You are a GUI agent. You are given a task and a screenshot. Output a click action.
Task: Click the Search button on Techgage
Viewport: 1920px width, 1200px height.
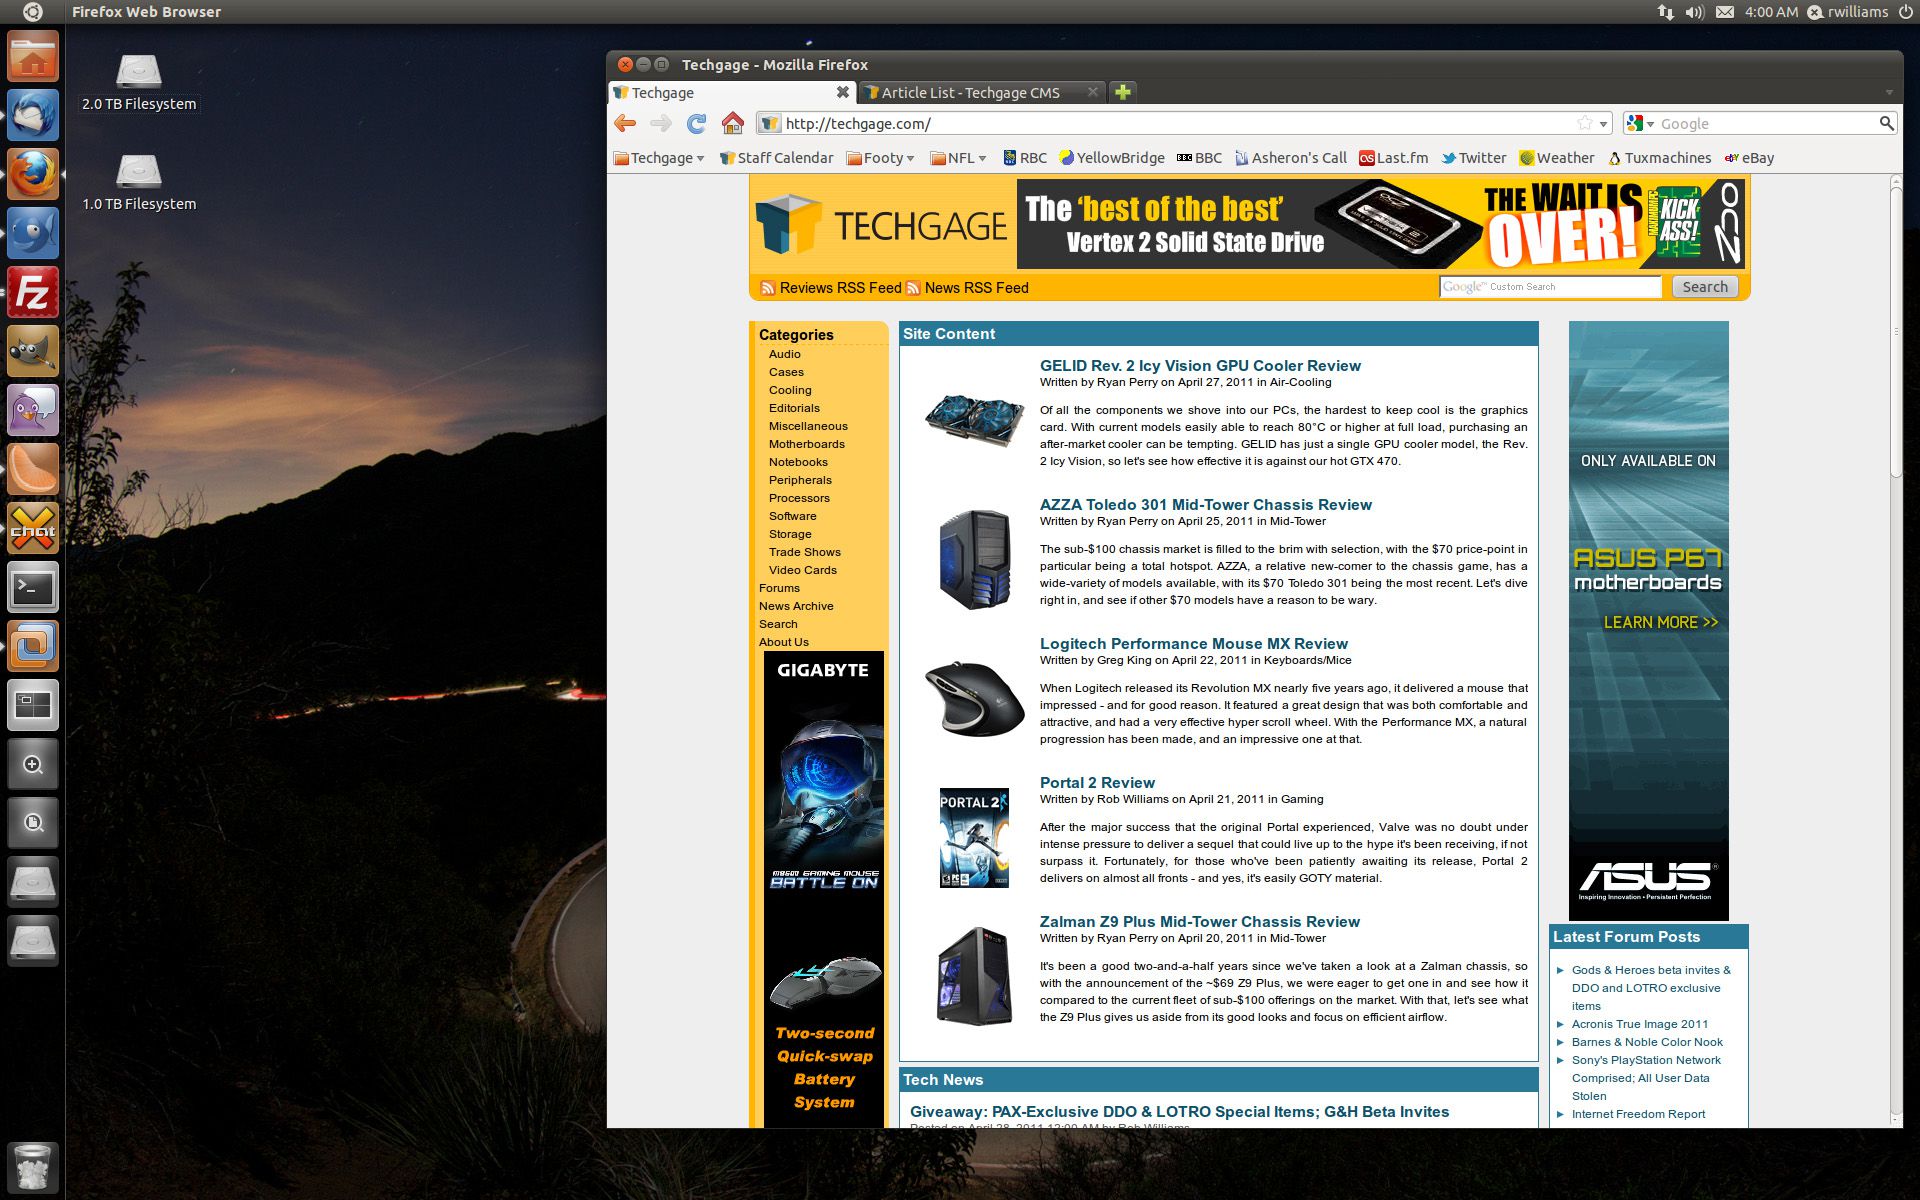point(1705,287)
